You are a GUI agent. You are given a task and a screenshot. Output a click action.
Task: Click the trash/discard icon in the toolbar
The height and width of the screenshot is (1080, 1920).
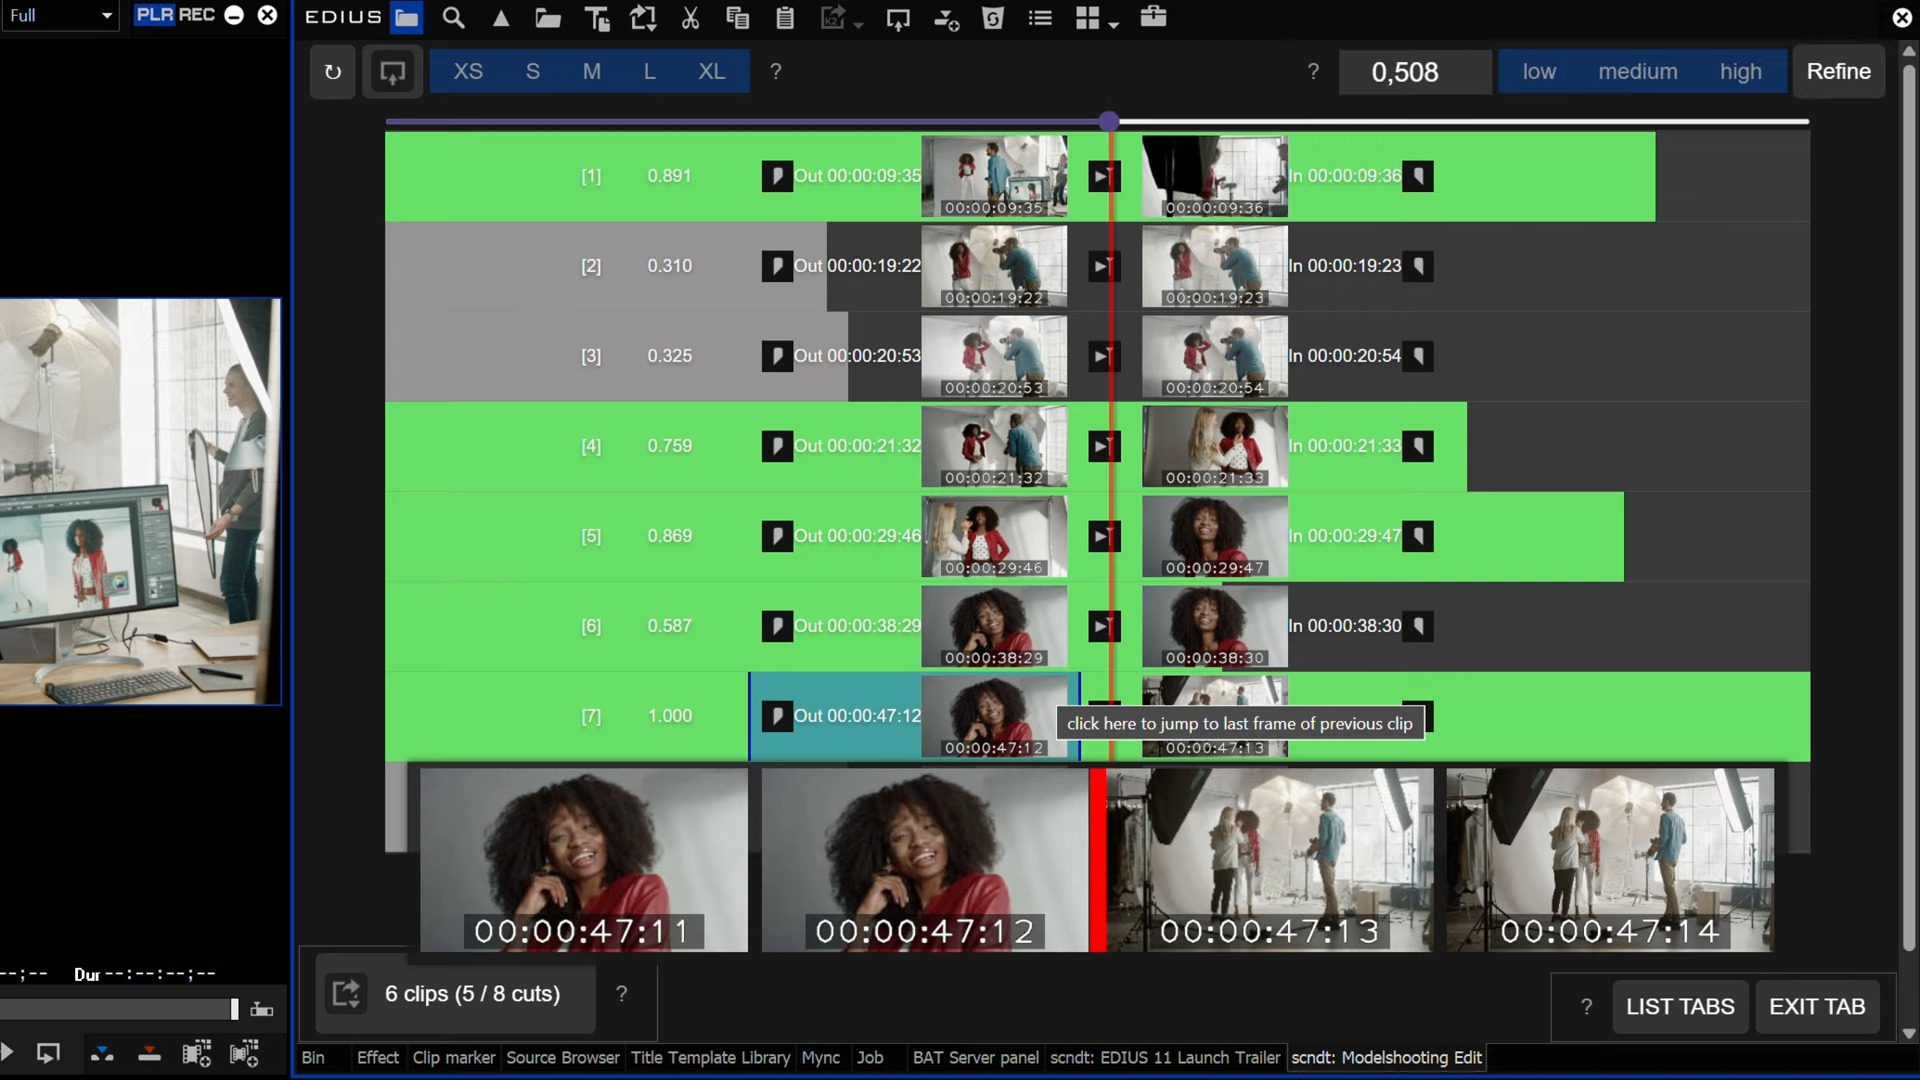[994, 17]
